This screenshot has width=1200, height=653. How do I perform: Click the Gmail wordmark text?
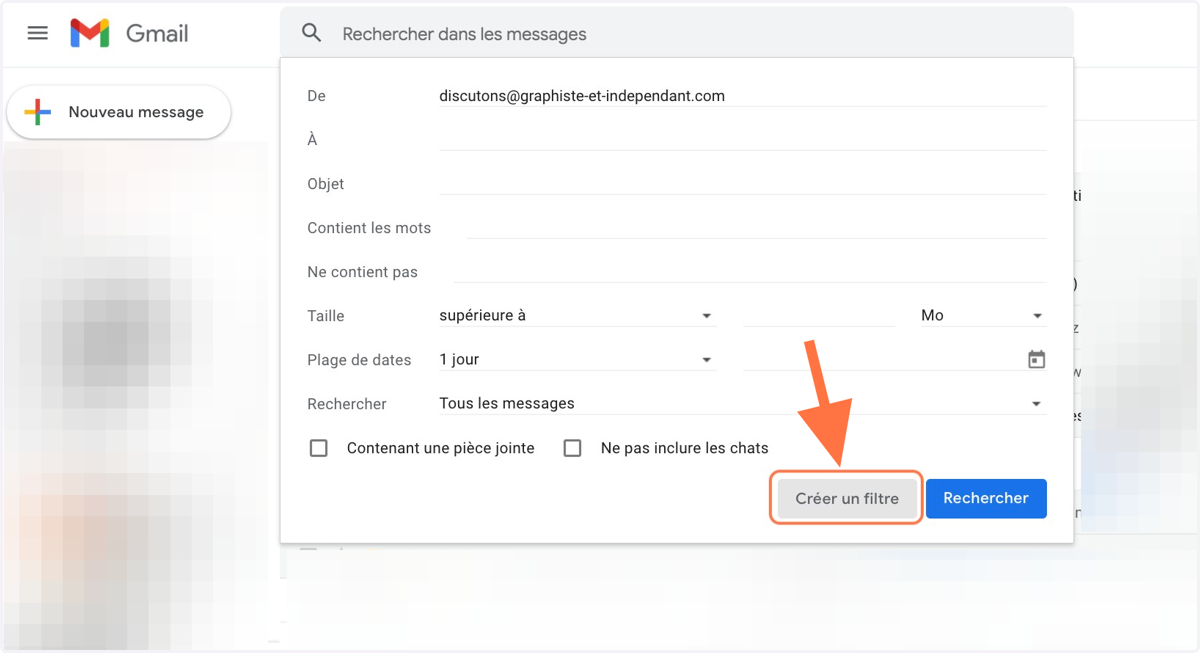click(157, 33)
